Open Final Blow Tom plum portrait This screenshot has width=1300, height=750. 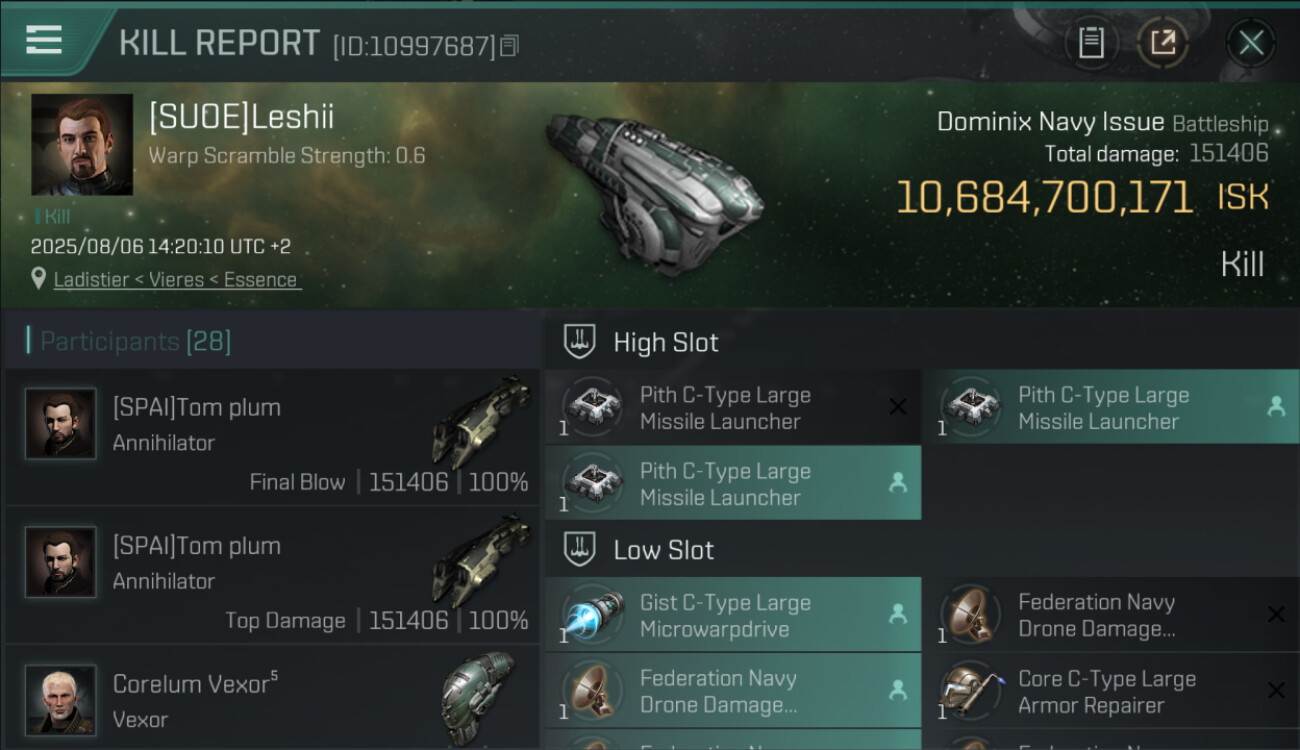pyautogui.click(x=61, y=424)
